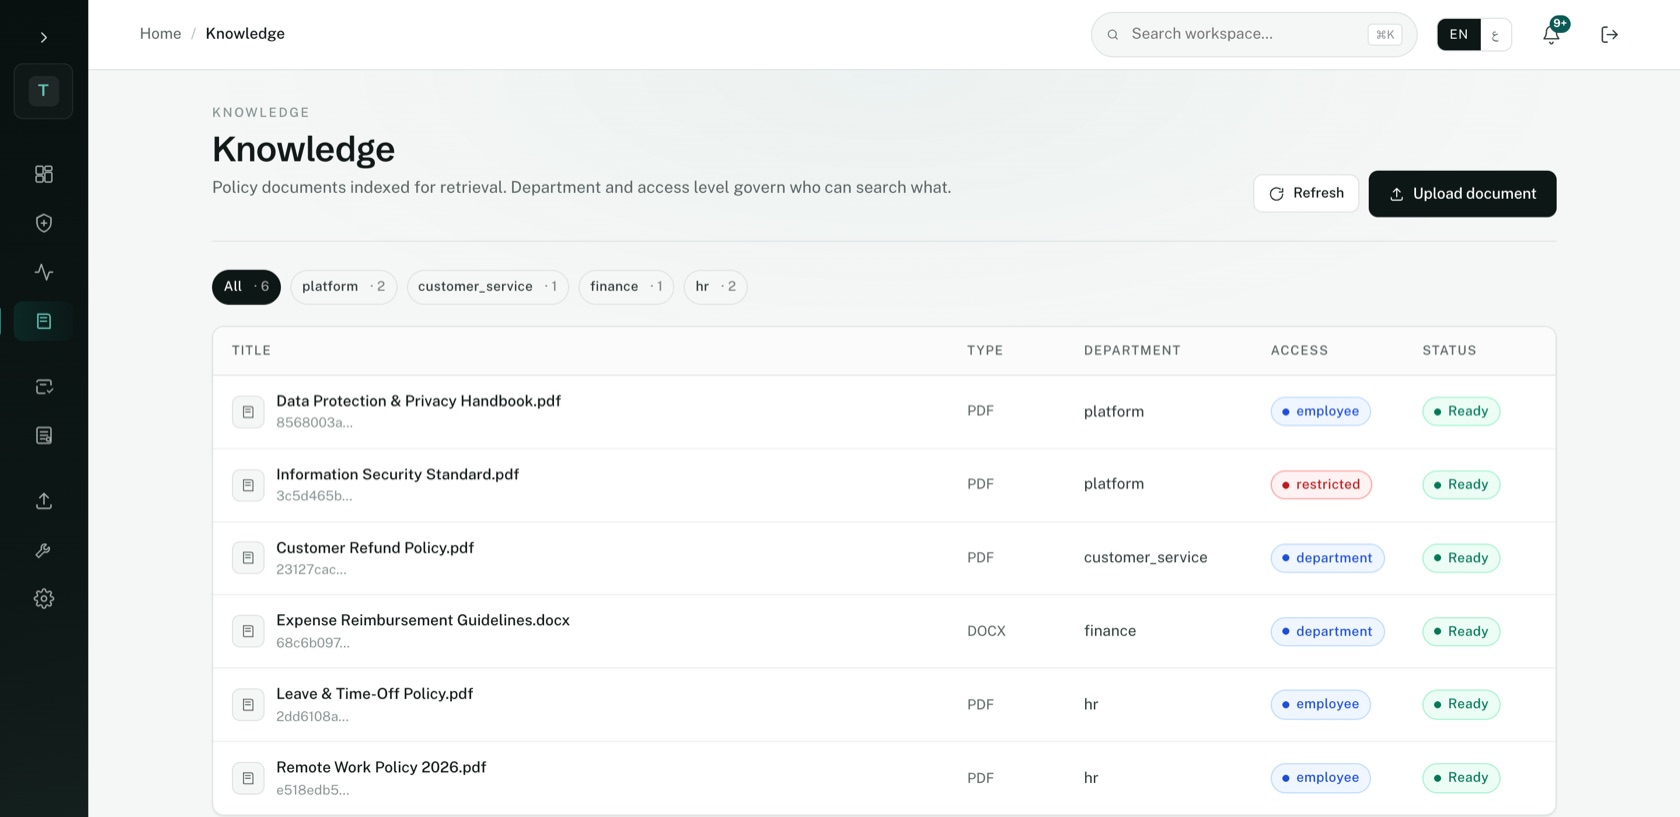Open the activity pulse icon in sidebar
The image size is (1680, 817).
click(43, 272)
